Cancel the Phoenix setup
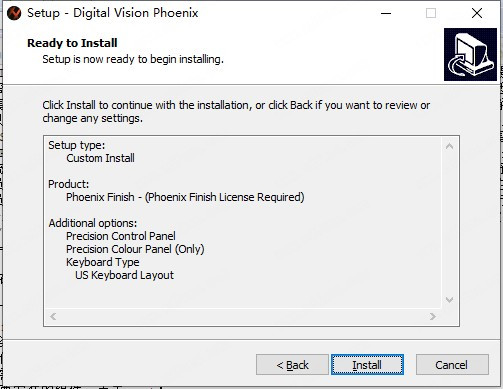 coord(452,365)
